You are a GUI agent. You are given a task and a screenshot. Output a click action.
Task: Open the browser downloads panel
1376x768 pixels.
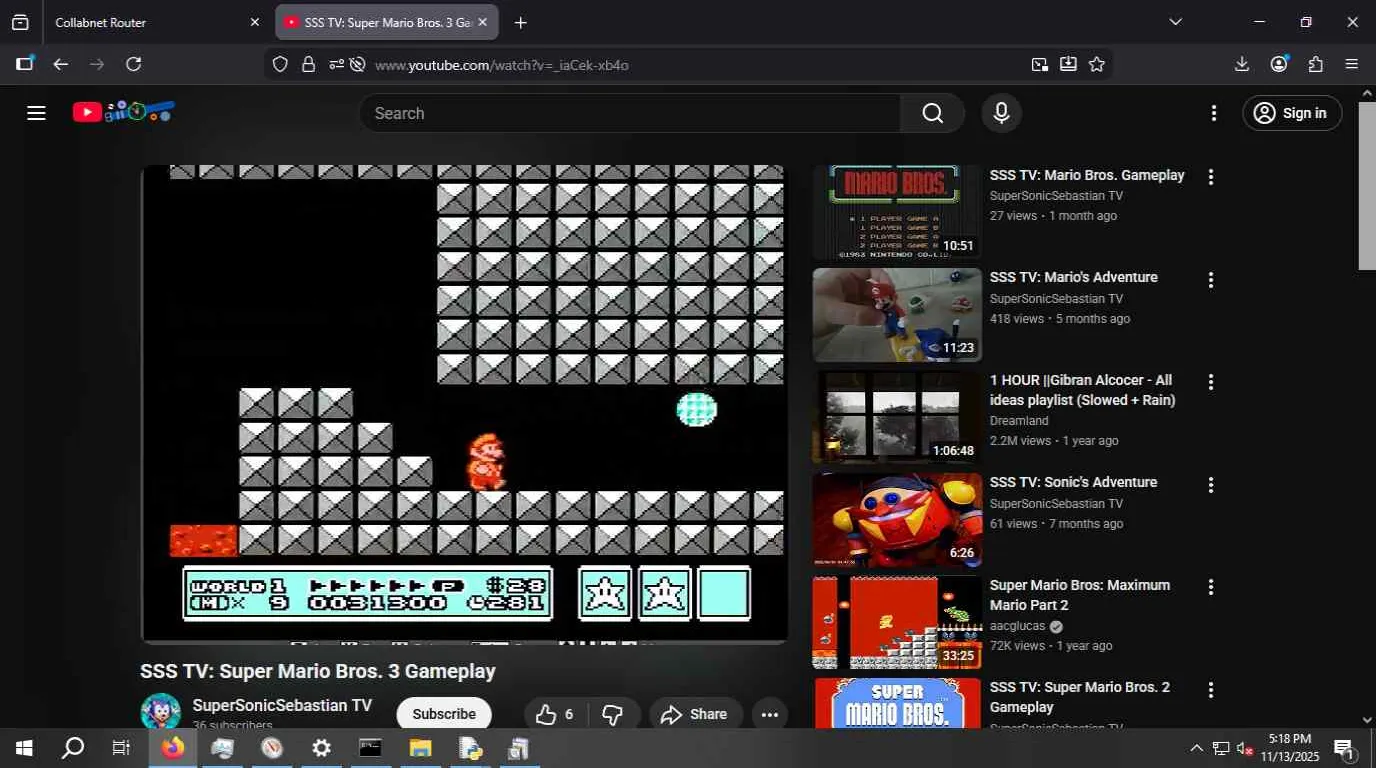point(1242,64)
